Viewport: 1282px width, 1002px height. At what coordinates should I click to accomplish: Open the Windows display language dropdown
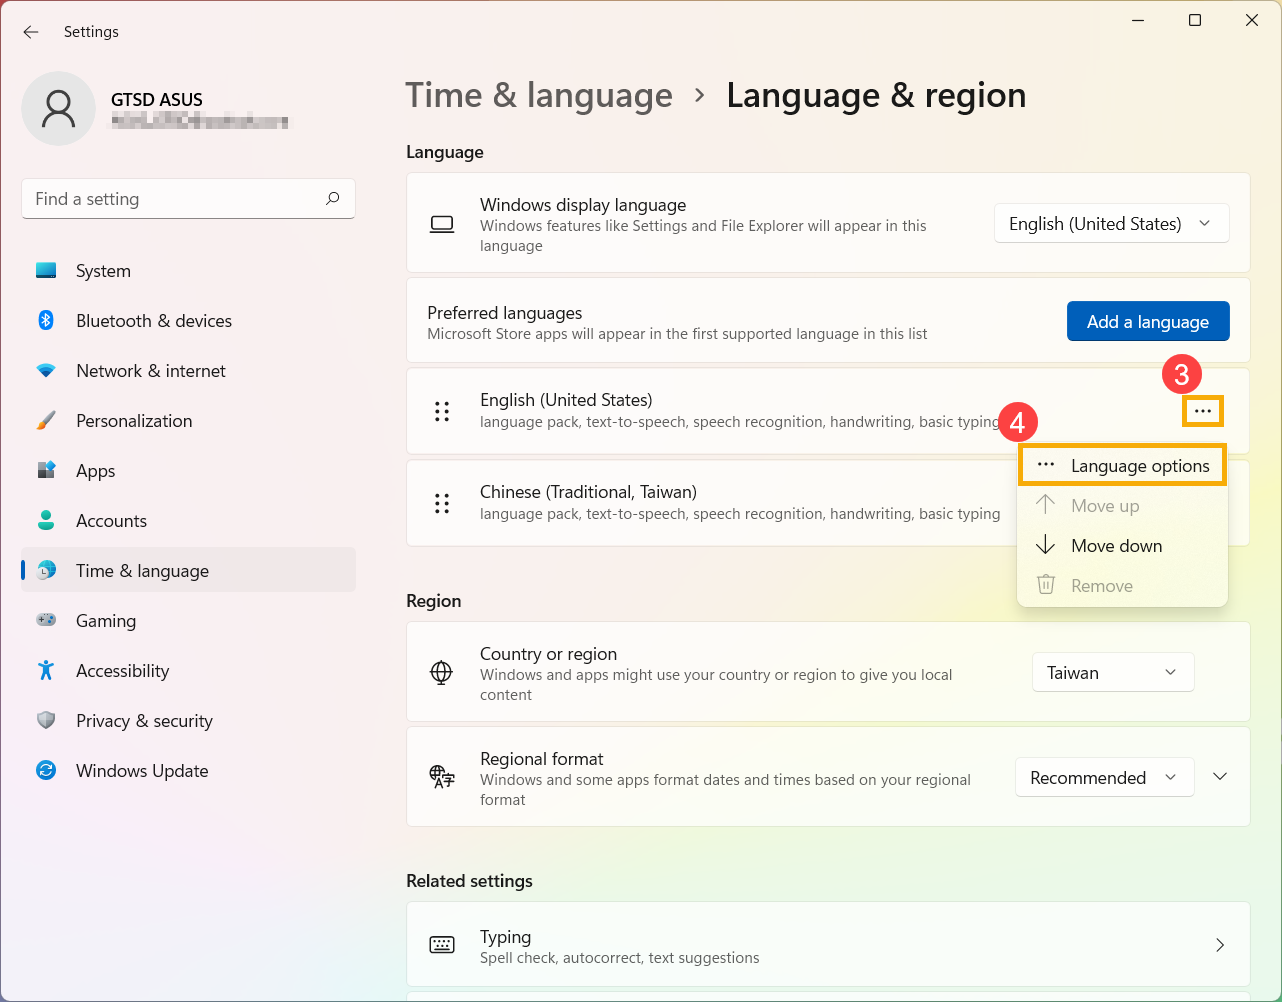[x=1111, y=224]
